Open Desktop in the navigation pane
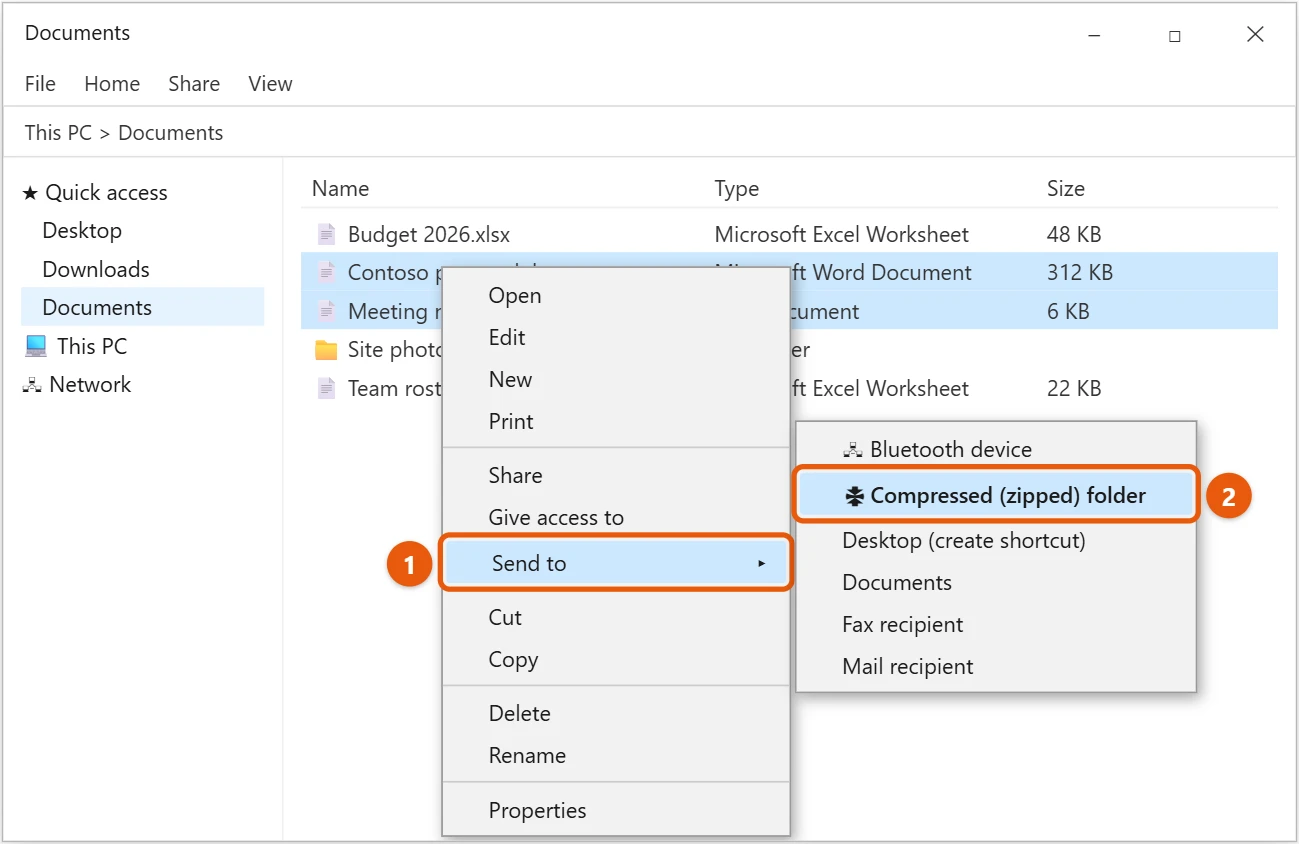Viewport: 1299px width, 844px height. pyautogui.click(x=82, y=231)
